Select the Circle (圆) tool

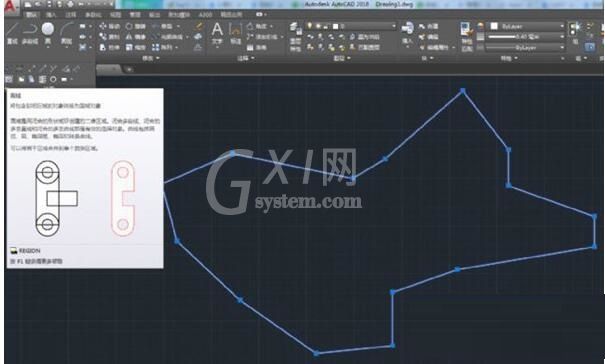pos(48,33)
